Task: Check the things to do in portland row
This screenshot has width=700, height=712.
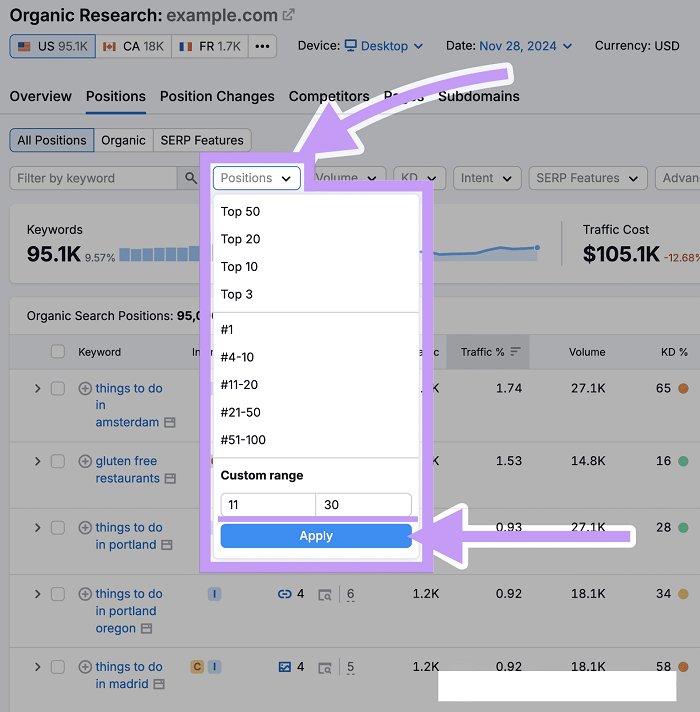Action: point(58,528)
